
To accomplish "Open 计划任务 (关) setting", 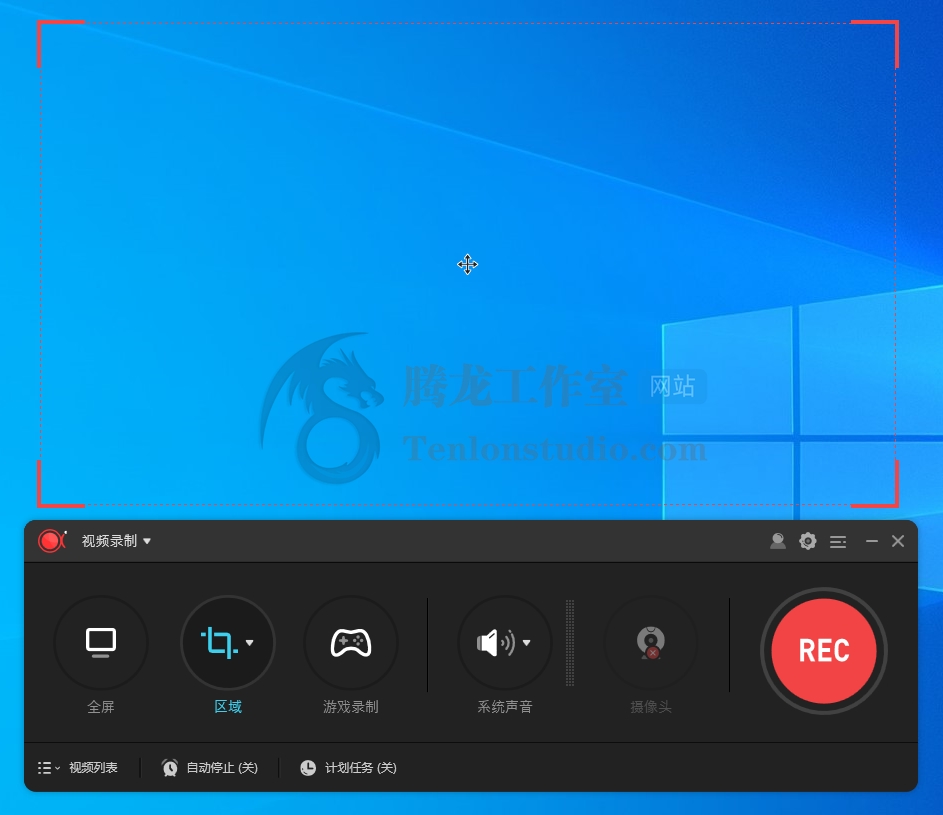I will click(361, 767).
